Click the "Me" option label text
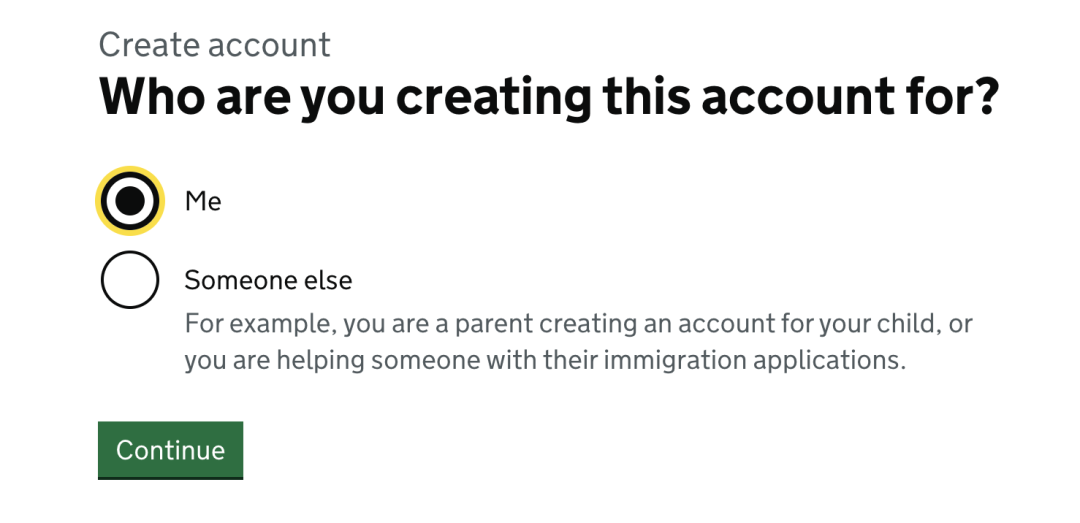The height and width of the screenshot is (523, 1080). point(203,201)
